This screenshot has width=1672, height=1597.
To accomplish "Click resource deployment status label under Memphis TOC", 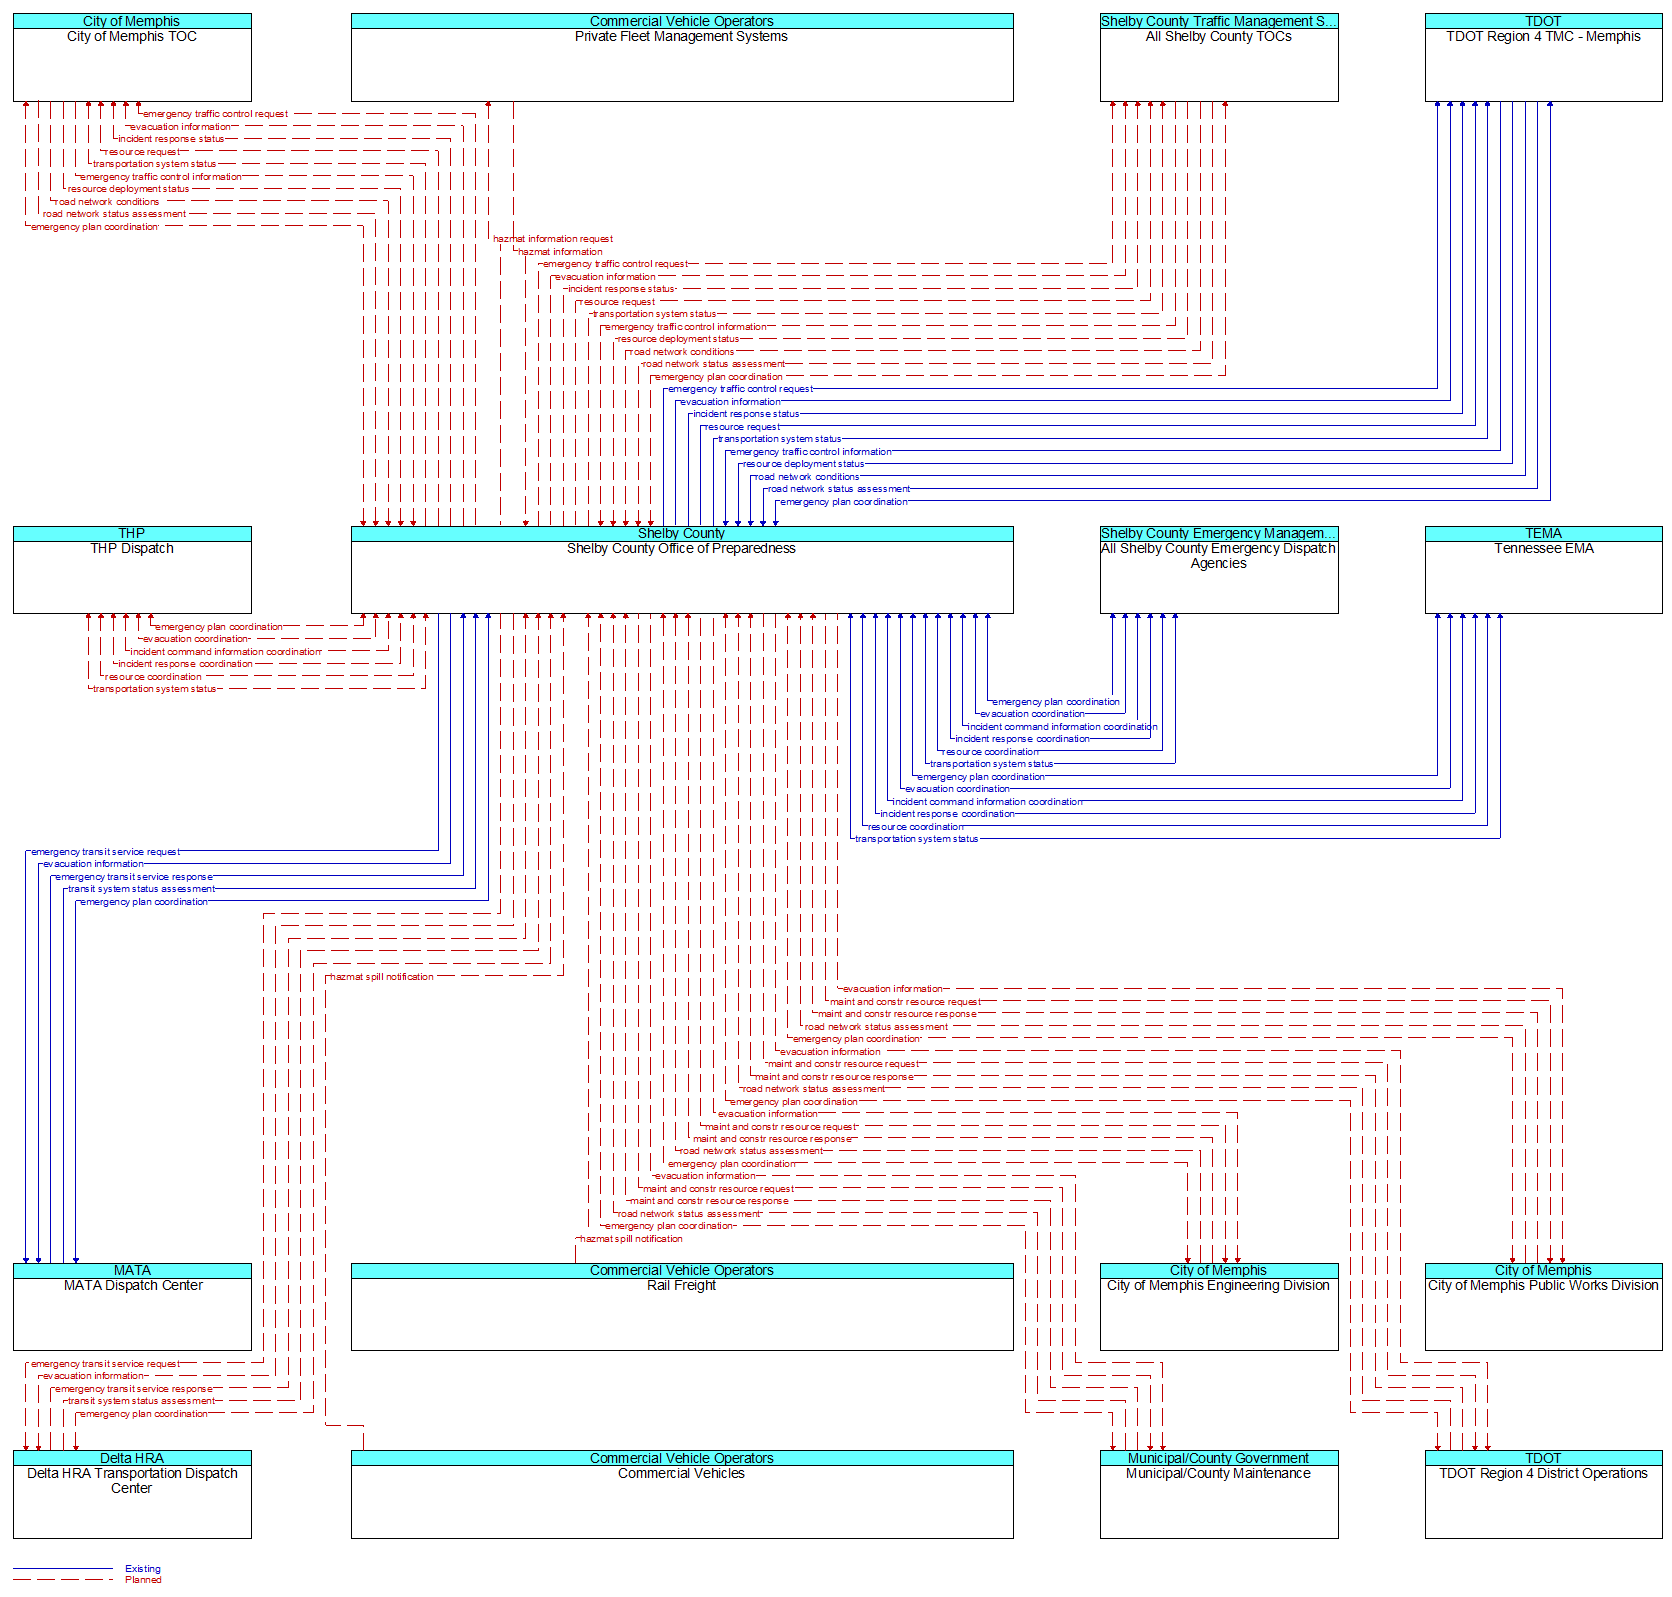I will pyautogui.click(x=128, y=189).
